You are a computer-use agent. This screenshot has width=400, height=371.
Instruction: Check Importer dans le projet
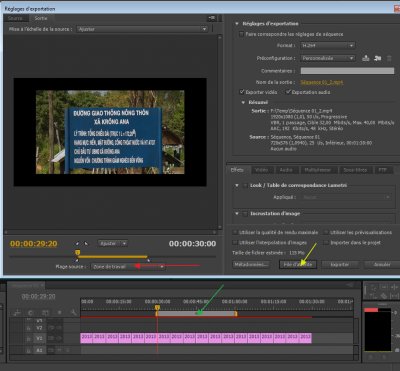[326, 242]
